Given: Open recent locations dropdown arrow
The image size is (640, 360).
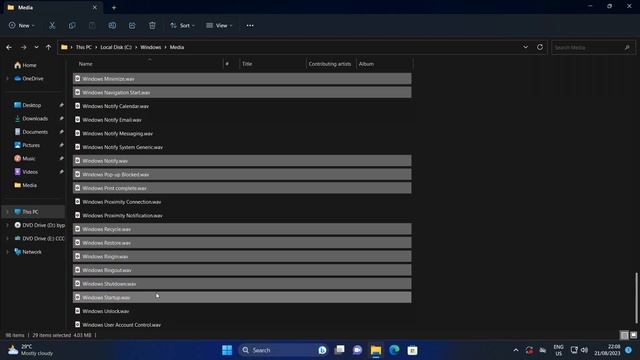Looking at the screenshot, I should [x=36, y=47].
